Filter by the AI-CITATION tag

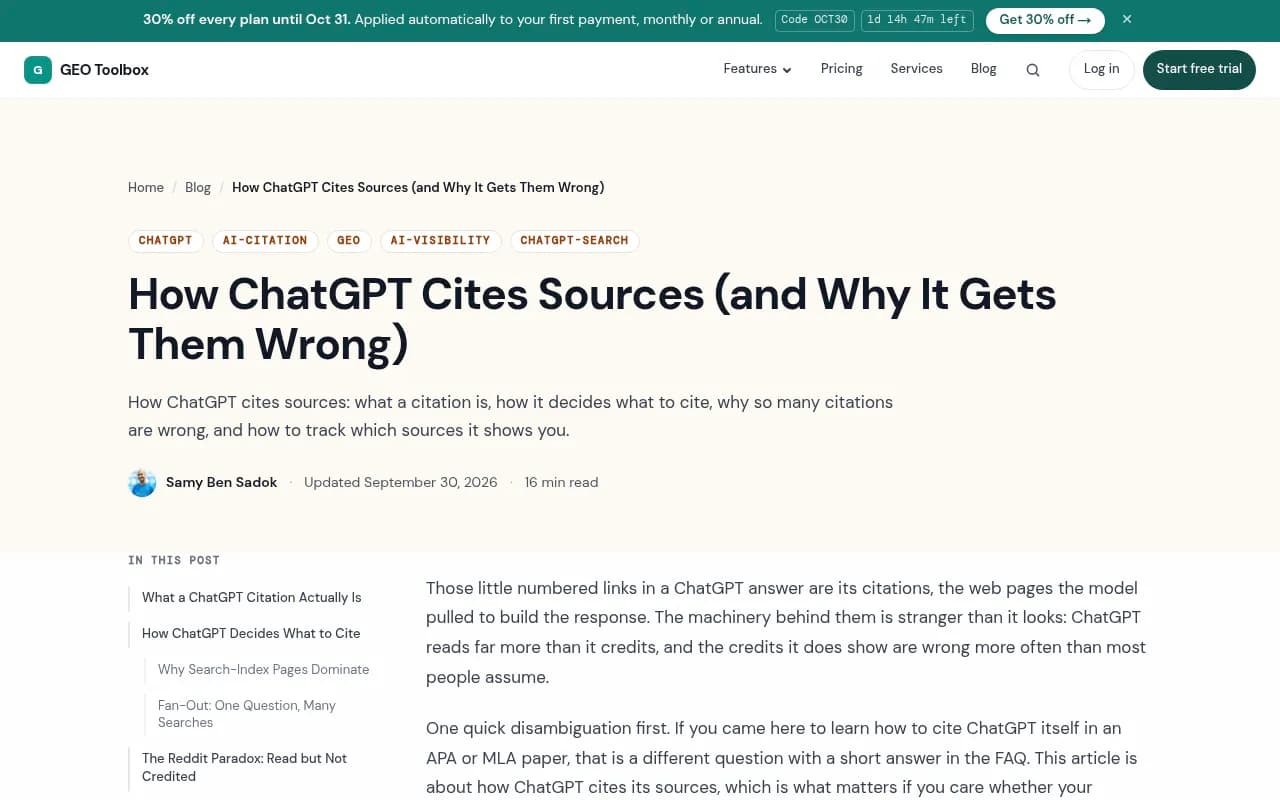[x=265, y=241]
